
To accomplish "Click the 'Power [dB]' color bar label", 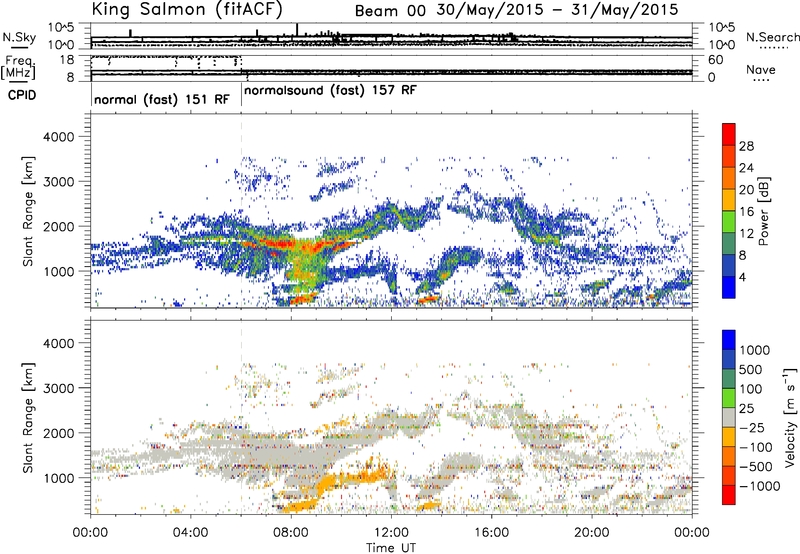I will tap(764, 211).
